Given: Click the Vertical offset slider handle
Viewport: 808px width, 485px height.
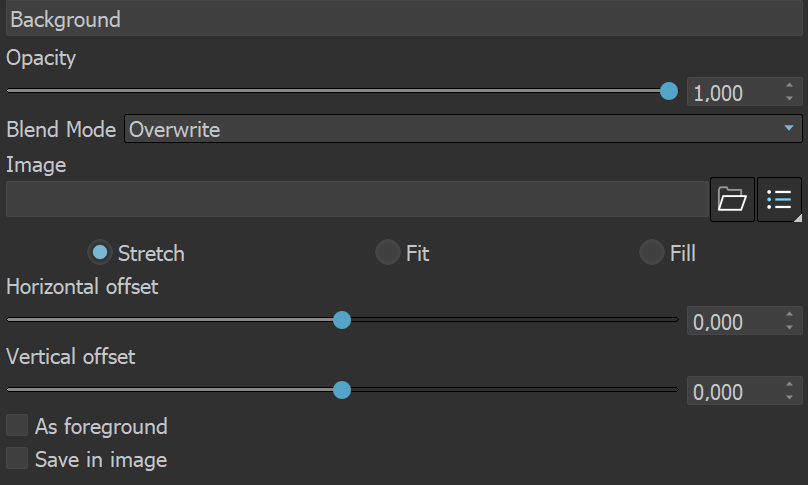Looking at the screenshot, I should 342,390.
